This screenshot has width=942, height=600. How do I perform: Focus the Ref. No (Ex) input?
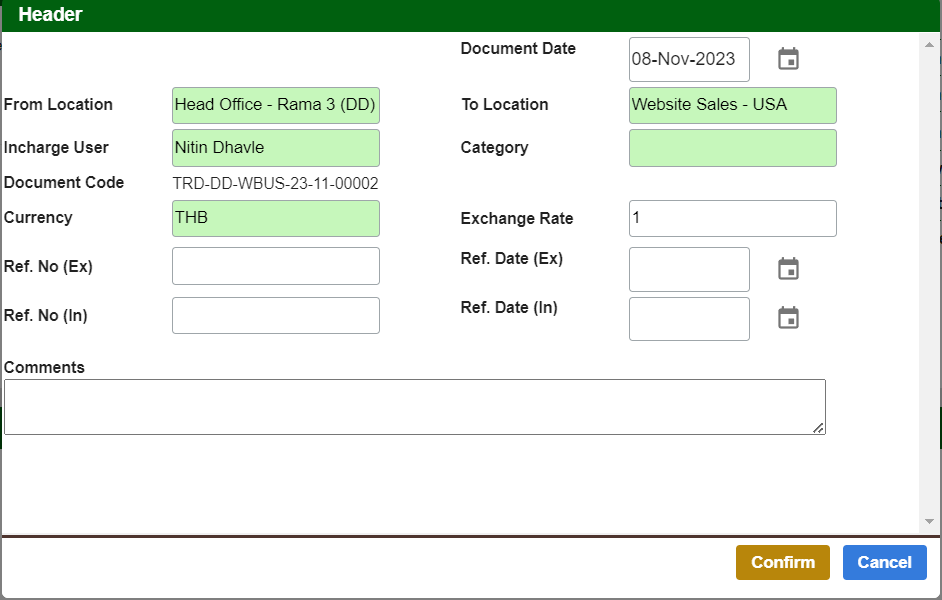pos(275,266)
